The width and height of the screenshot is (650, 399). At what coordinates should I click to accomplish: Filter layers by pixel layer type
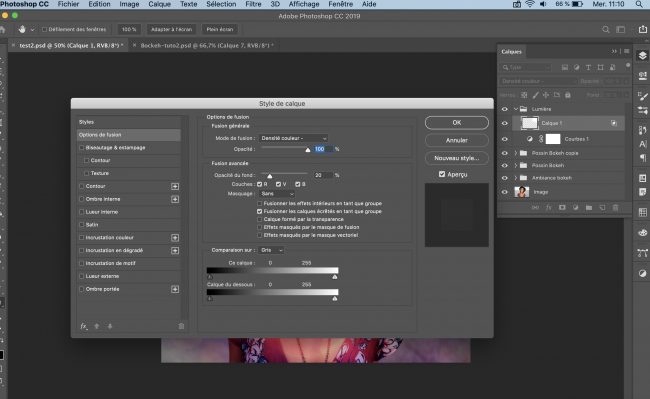pos(565,67)
